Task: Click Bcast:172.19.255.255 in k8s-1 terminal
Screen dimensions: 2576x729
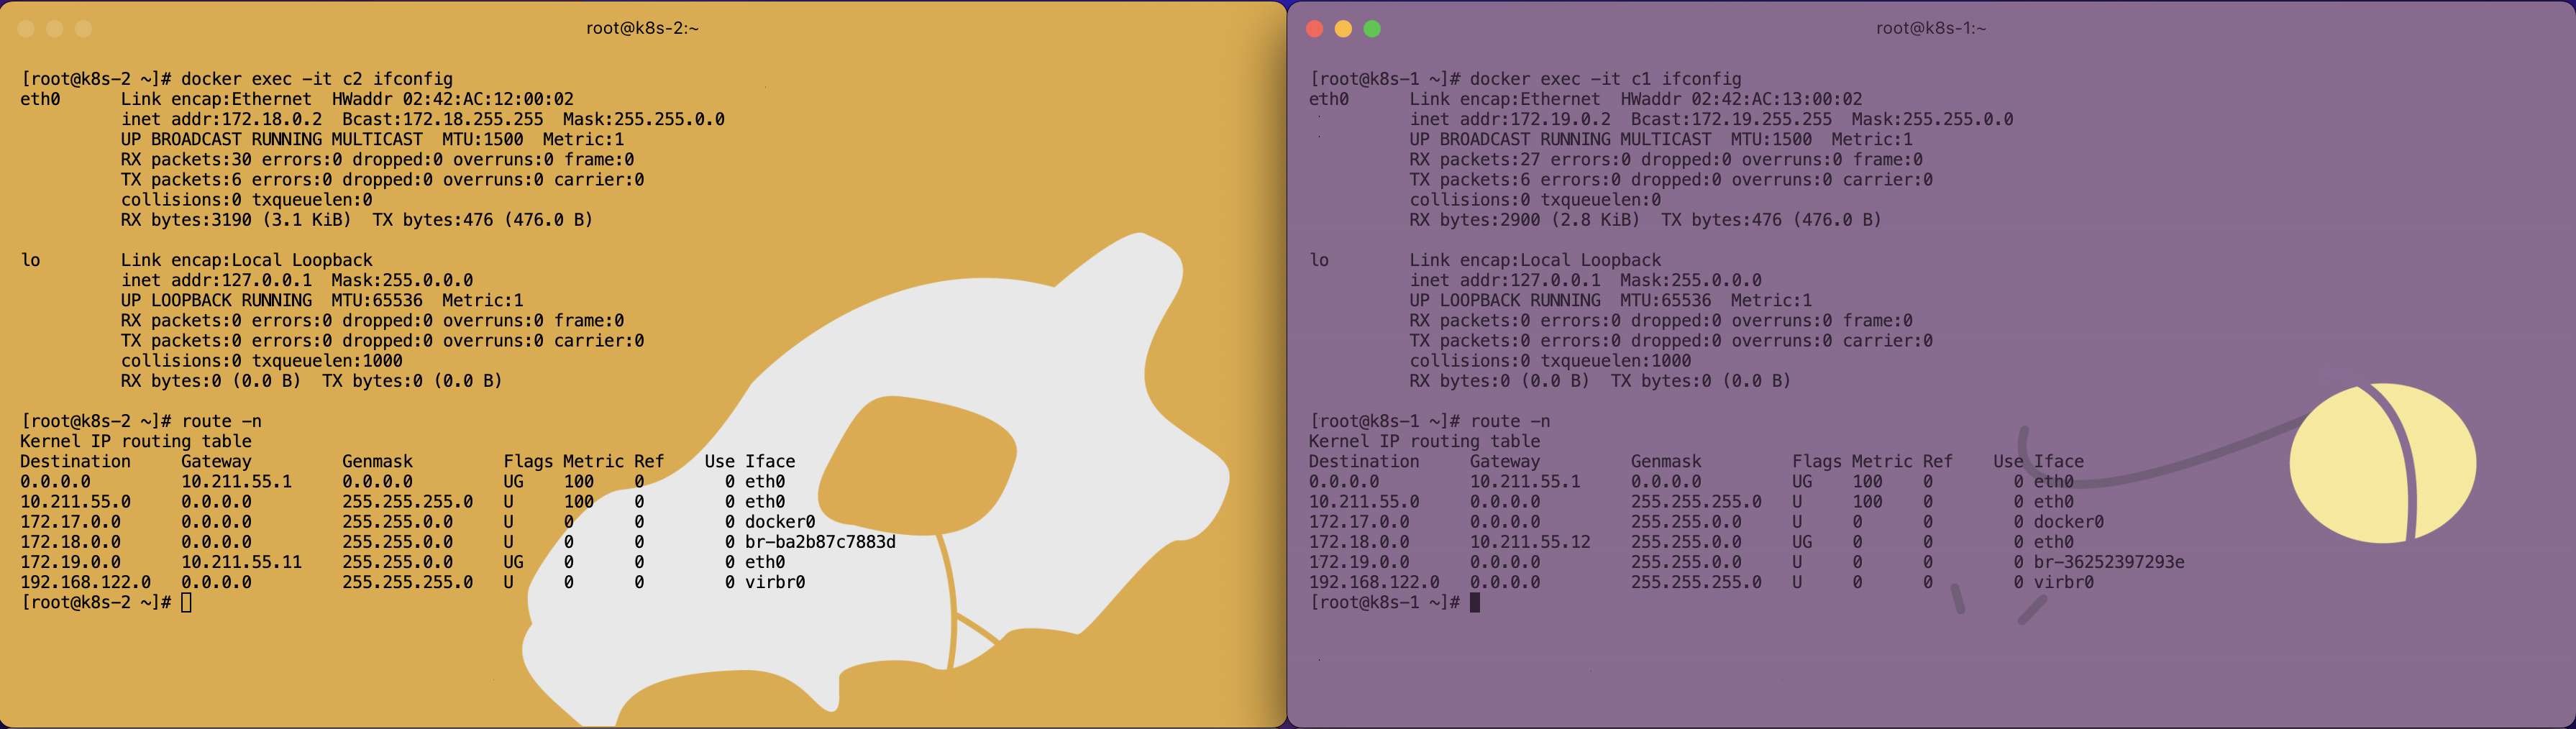Action: tap(1731, 119)
